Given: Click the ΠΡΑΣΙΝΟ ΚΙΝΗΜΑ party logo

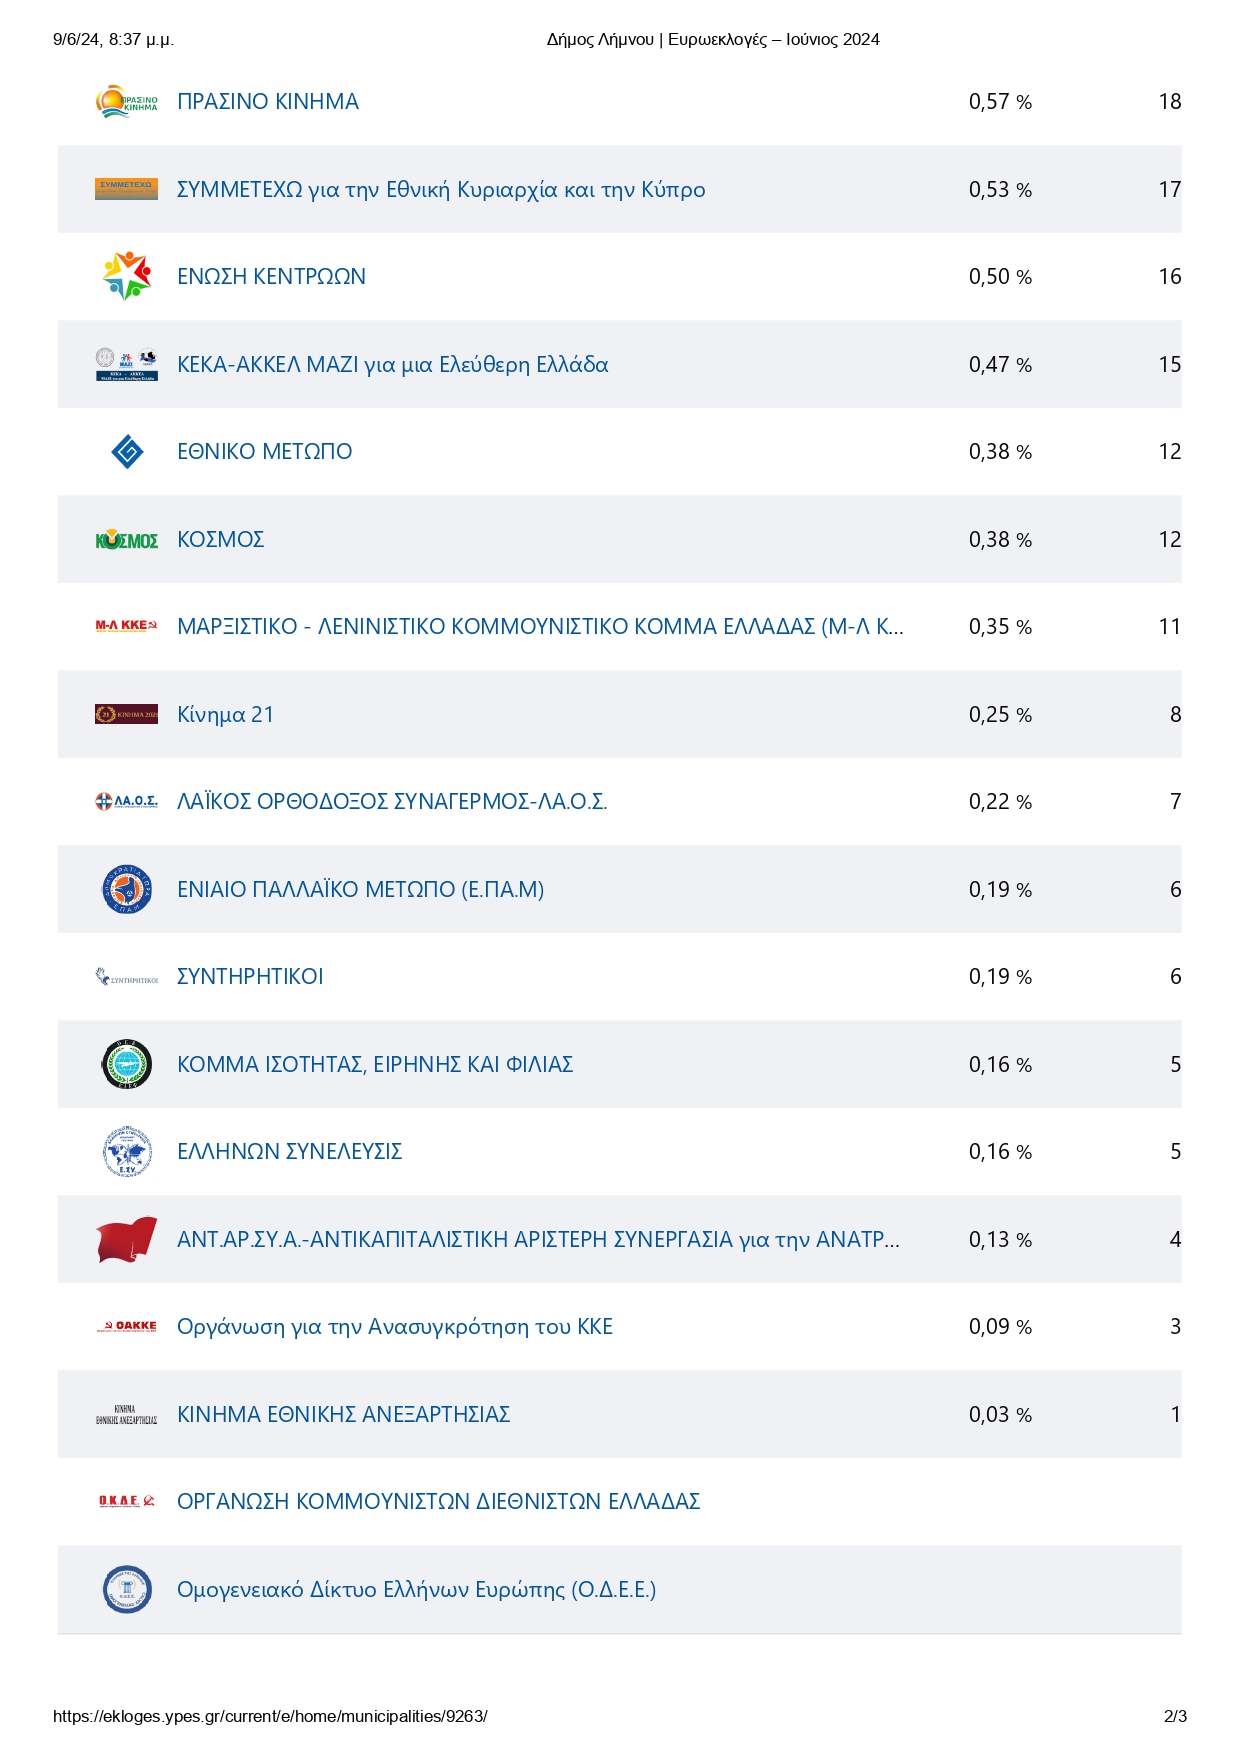Looking at the screenshot, I should [126, 102].
